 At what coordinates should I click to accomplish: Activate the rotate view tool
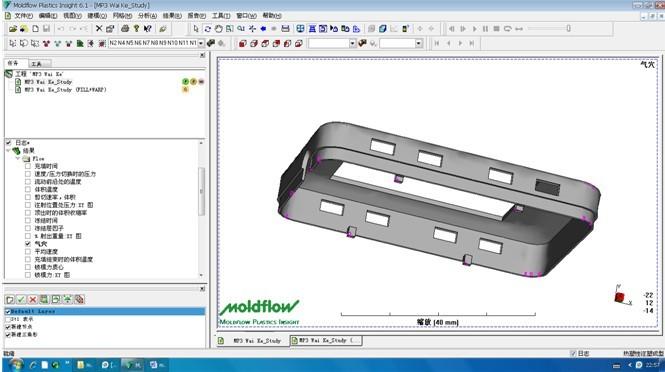(x=207, y=29)
